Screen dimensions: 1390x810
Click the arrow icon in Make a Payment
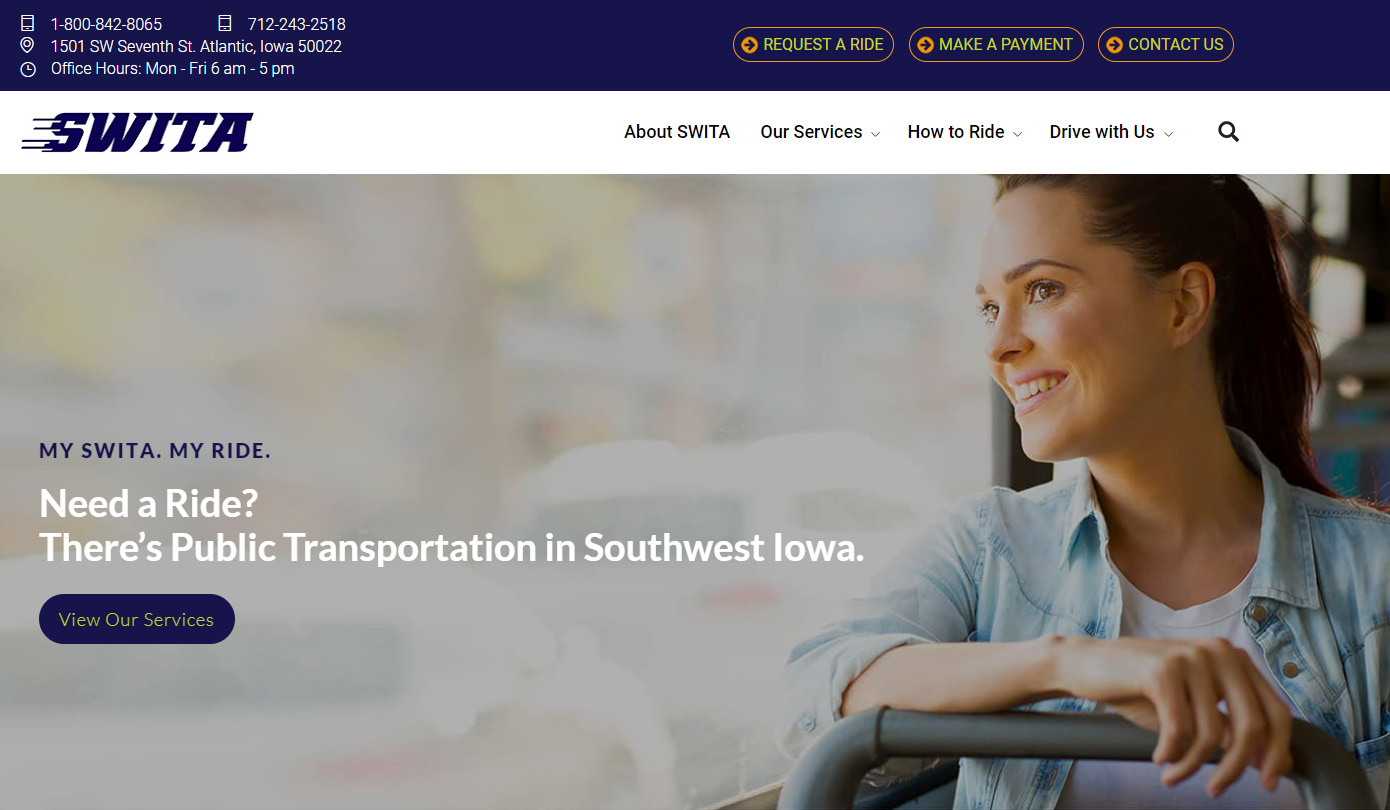click(925, 45)
